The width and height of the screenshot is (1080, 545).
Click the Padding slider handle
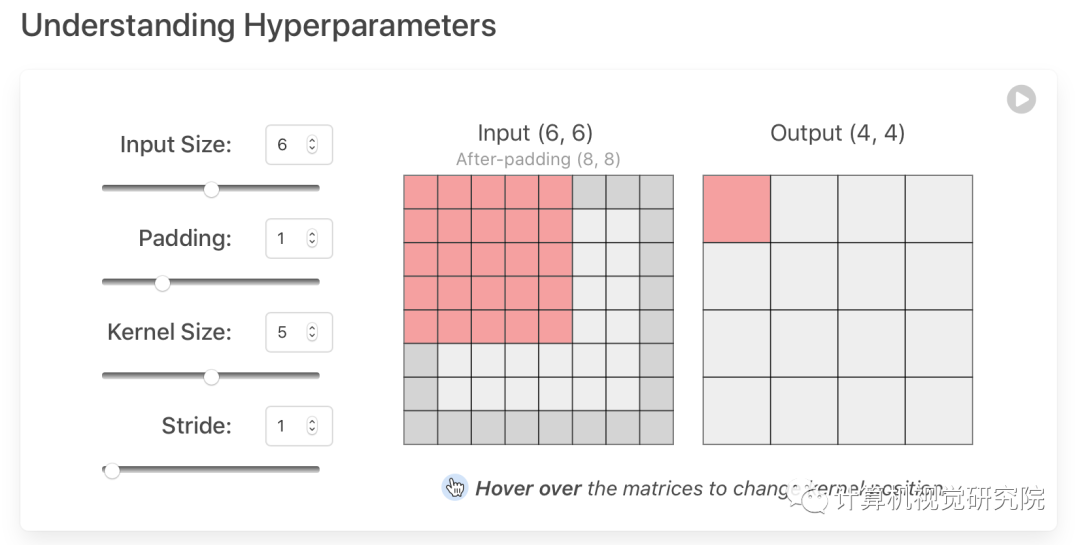pos(162,283)
